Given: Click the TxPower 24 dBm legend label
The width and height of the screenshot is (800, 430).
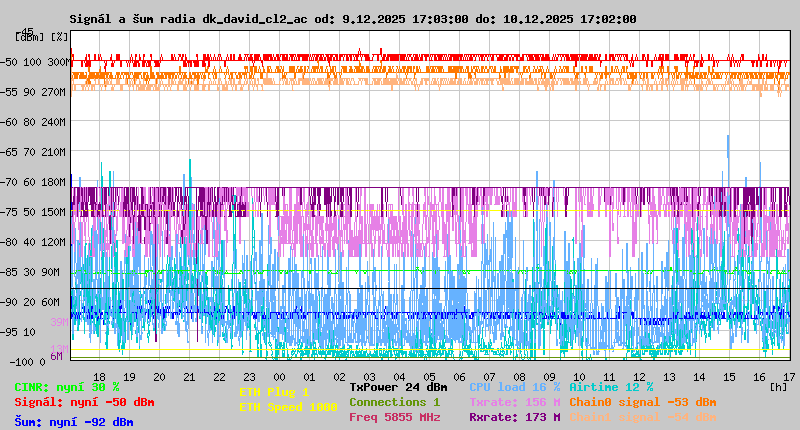Looking at the screenshot, I should tap(398, 387).
